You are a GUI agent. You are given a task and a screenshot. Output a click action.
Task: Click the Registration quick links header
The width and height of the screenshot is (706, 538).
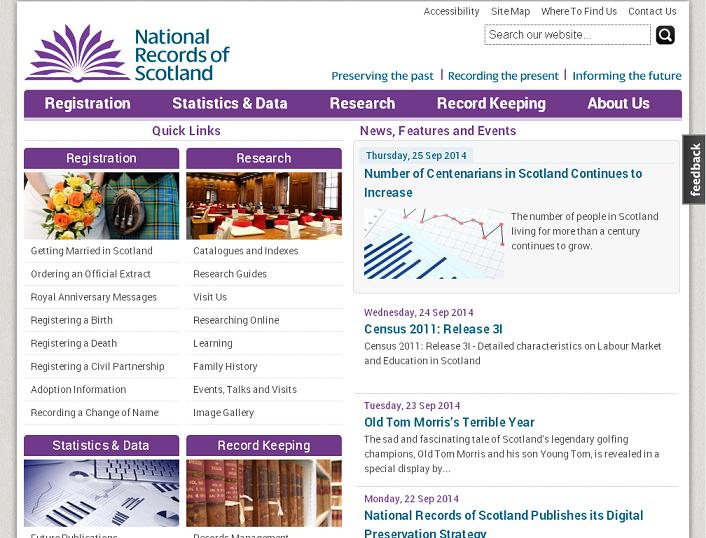coord(101,158)
